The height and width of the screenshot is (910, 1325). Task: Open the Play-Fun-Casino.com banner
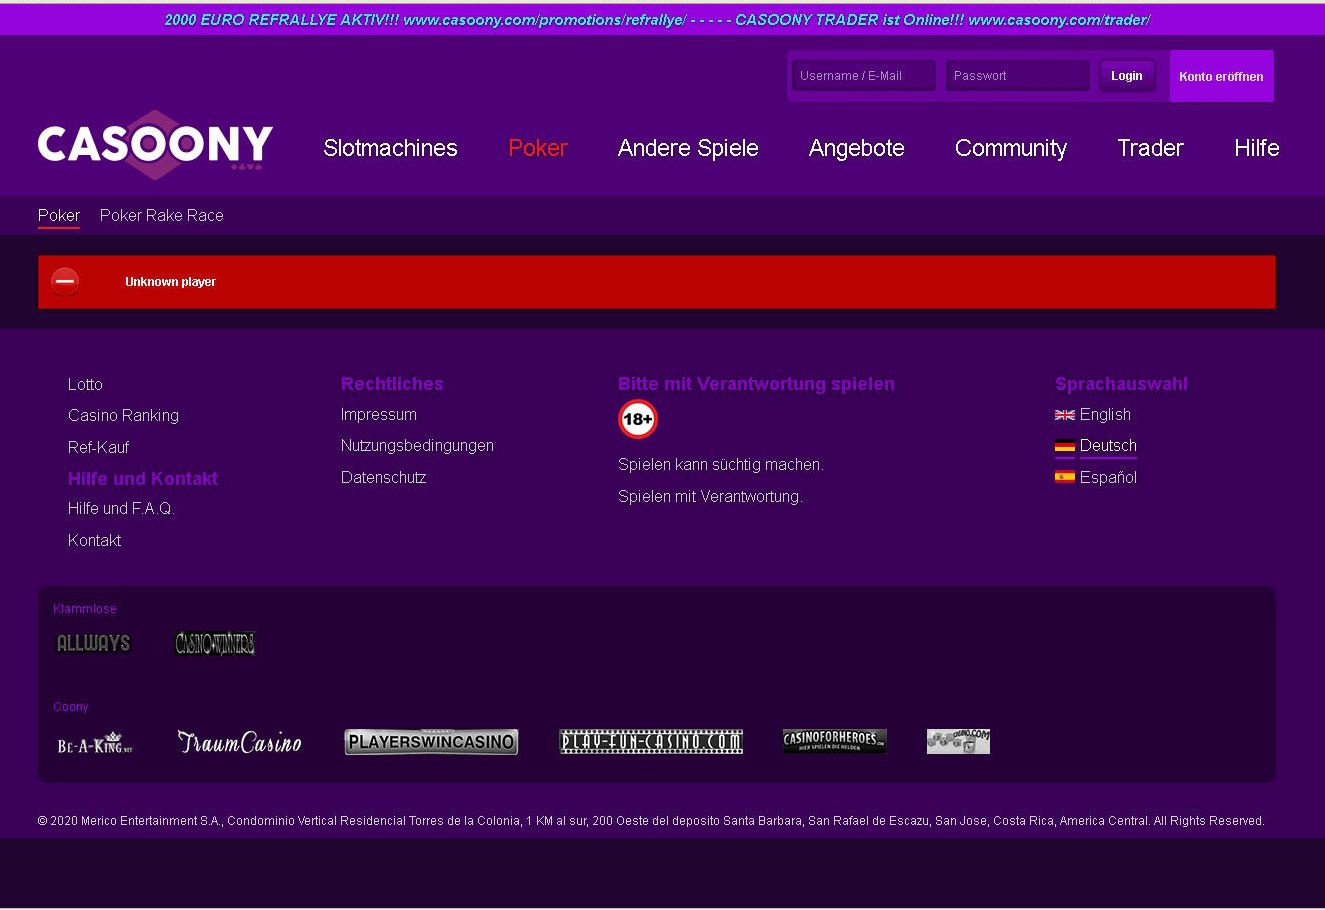click(x=651, y=741)
